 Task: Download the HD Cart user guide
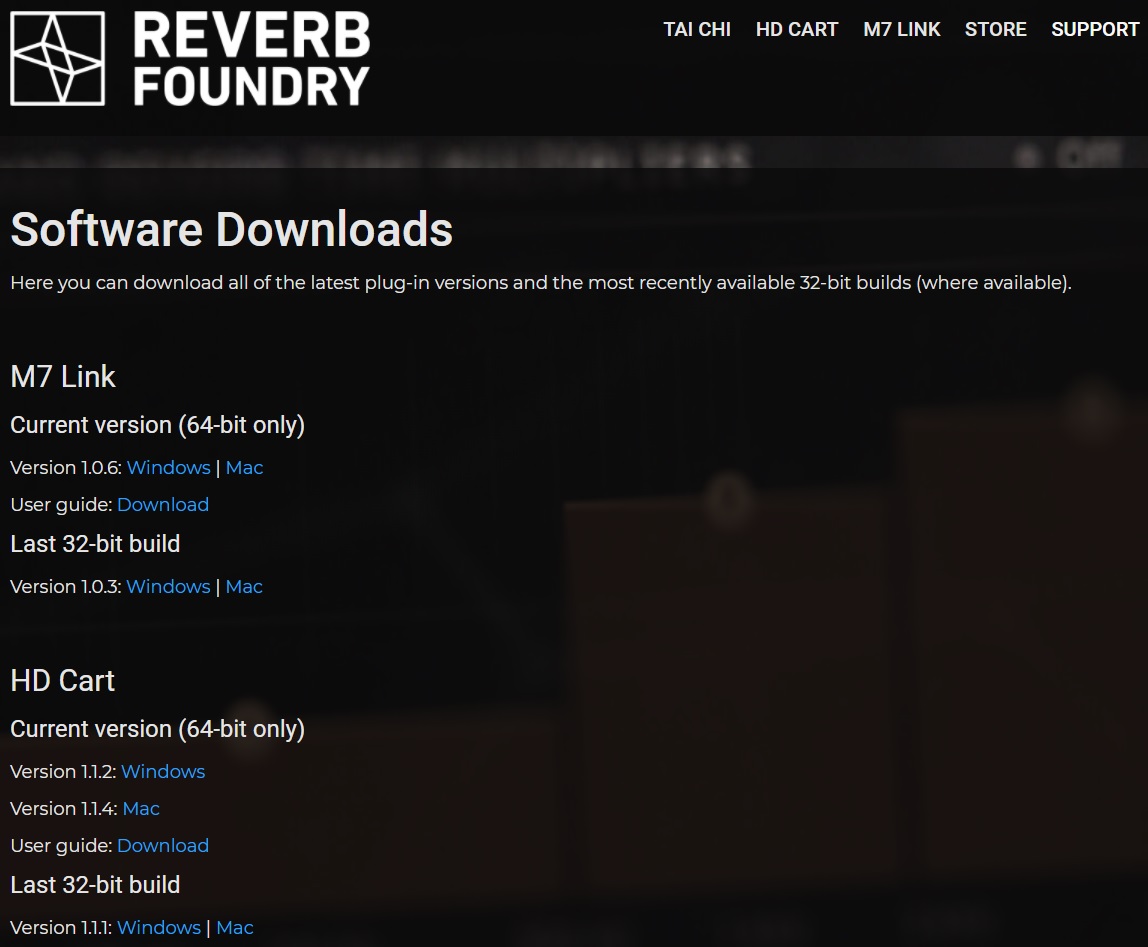point(163,845)
